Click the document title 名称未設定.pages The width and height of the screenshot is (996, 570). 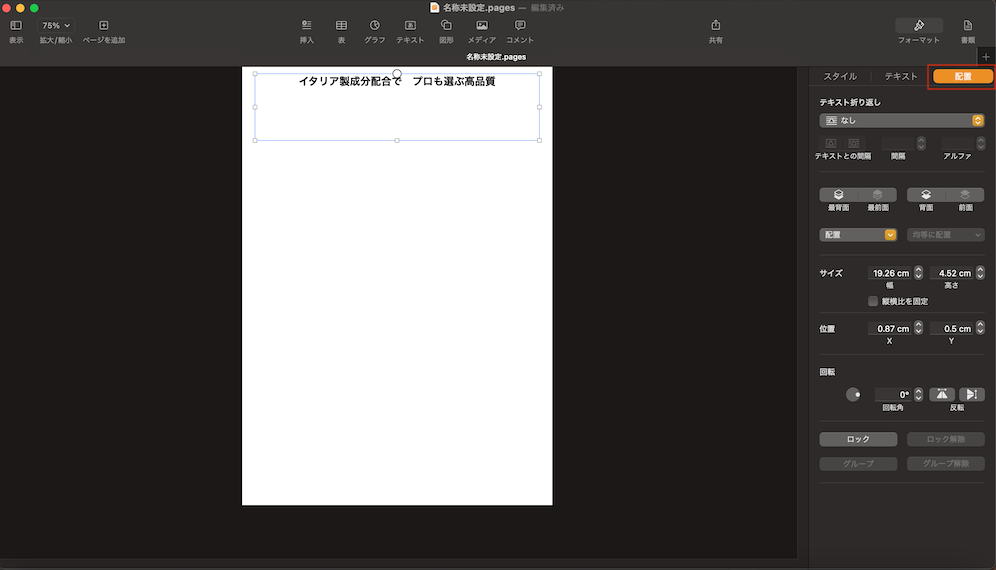pyautogui.click(x=478, y=8)
